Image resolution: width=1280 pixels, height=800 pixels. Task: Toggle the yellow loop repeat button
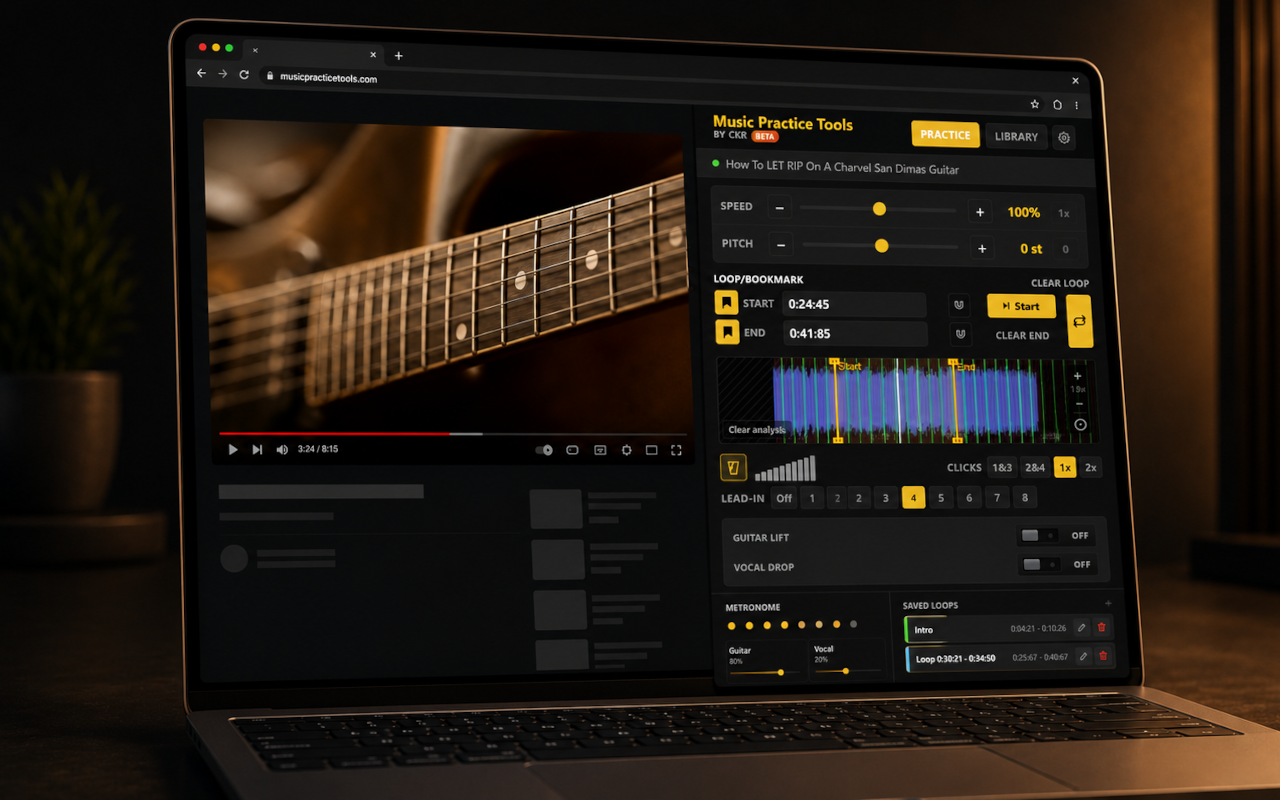[x=1079, y=321]
